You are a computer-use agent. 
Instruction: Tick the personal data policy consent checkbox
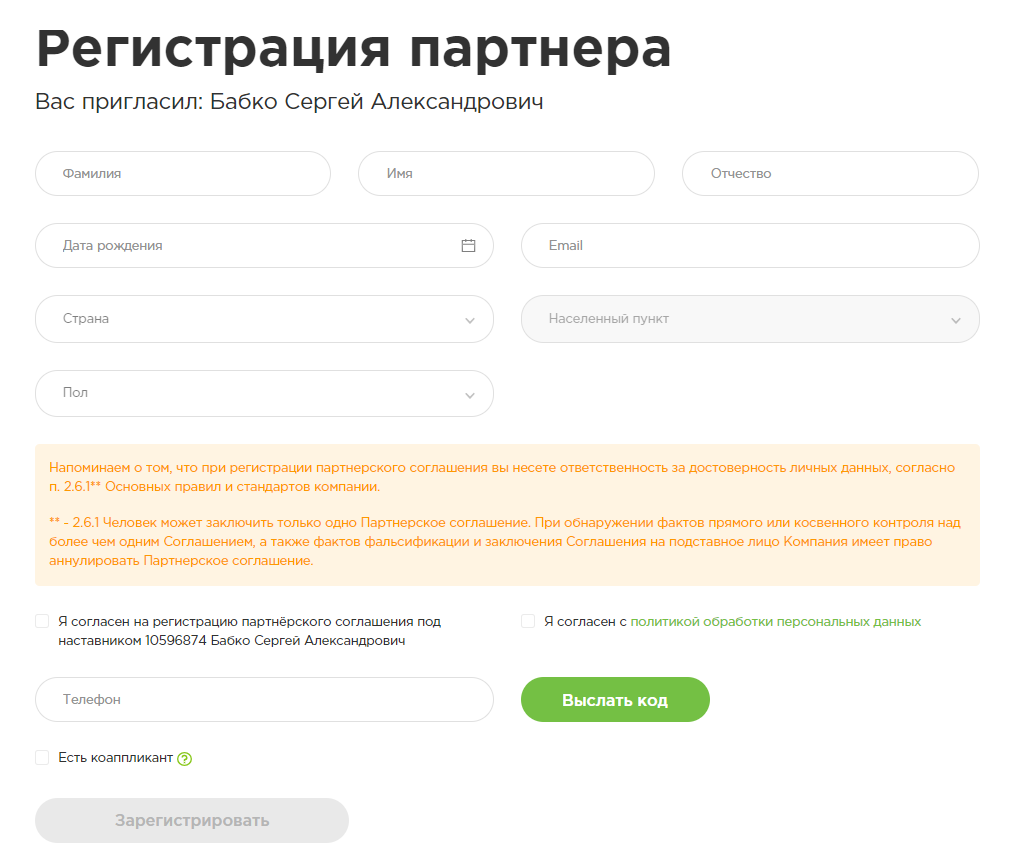pos(528,621)
